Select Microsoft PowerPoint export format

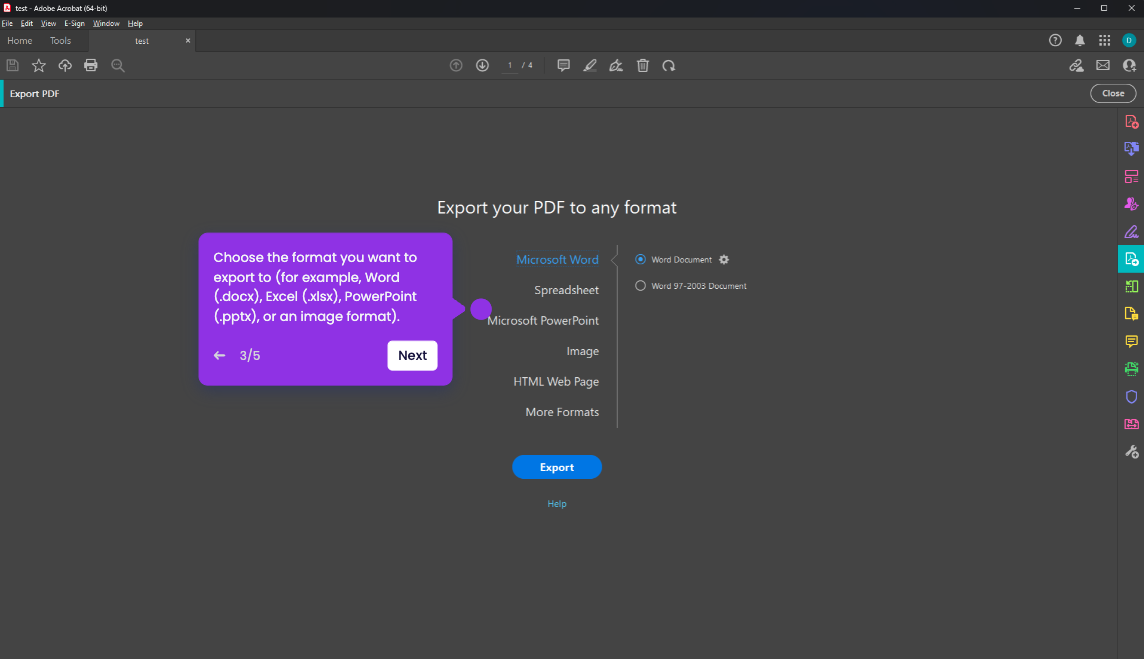[543, 320]
